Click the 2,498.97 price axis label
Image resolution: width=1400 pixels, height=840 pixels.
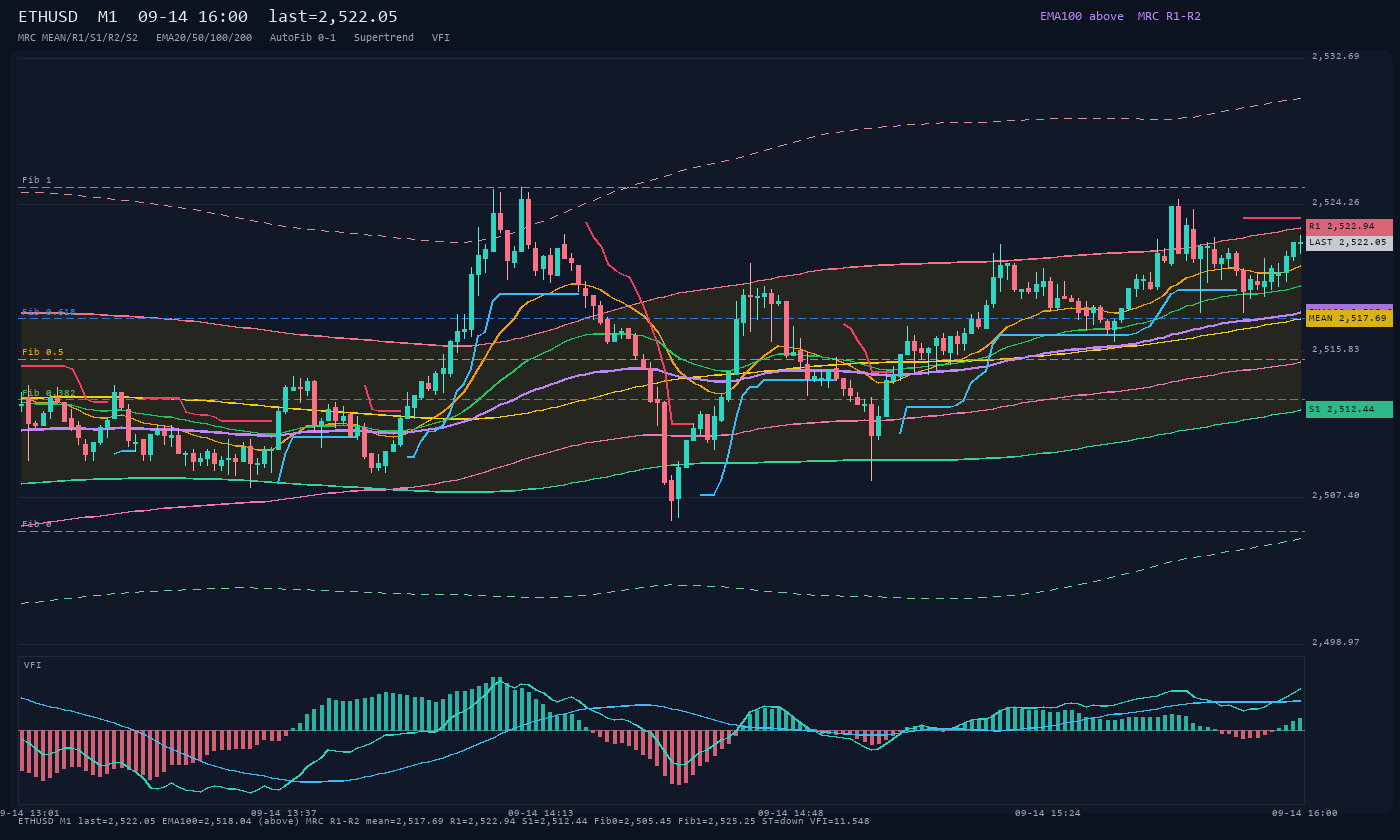1336,642
